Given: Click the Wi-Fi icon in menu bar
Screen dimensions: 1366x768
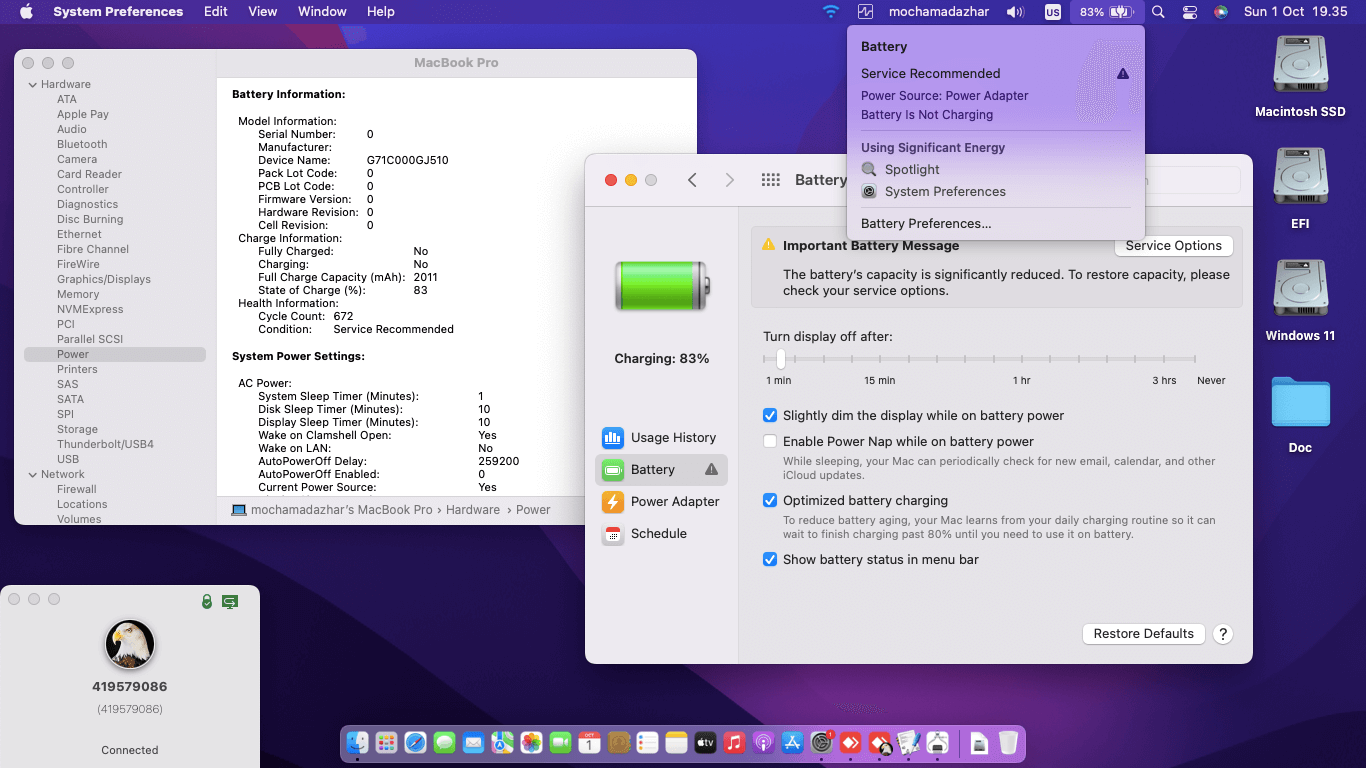Looking at the screenshot, I should [831, 11].
